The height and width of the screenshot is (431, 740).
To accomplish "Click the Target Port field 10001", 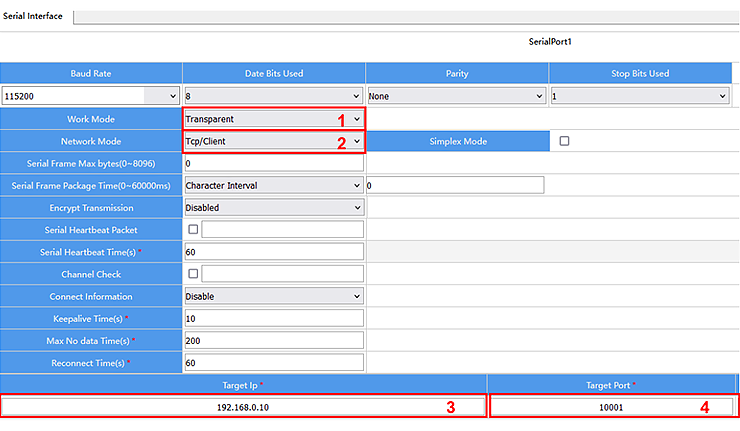I will [x=612, y=407].
